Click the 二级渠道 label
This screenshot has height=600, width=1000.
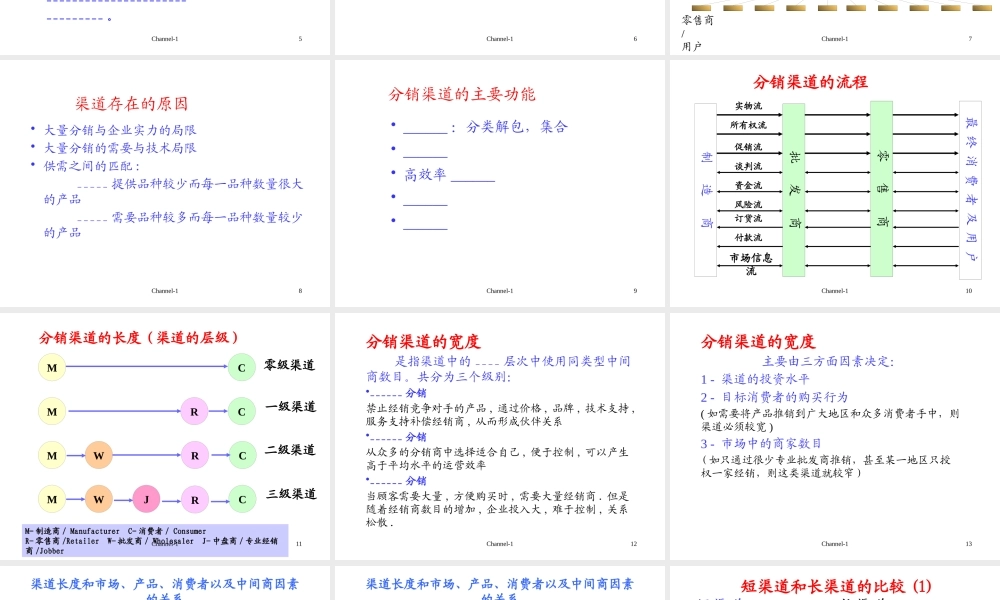pos(290,450)
